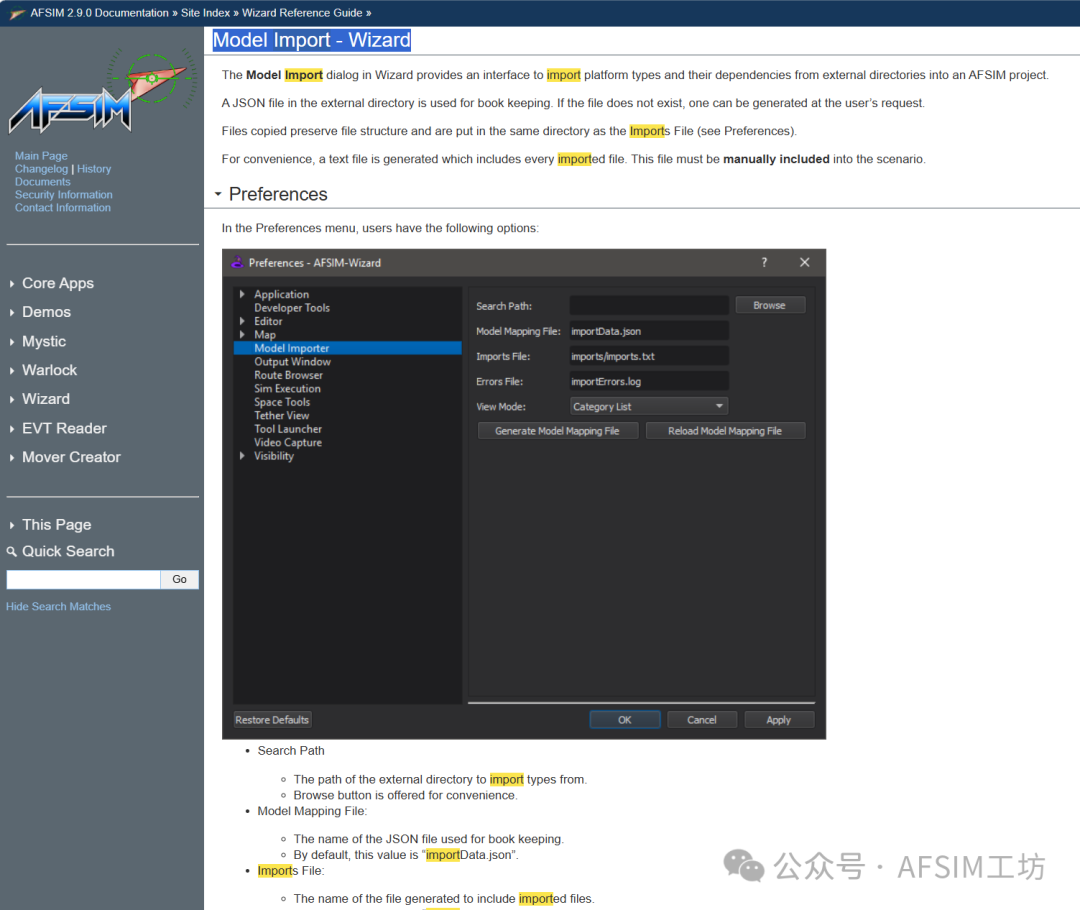Click Generate Model Mapping File button

(x=557, y=431)
